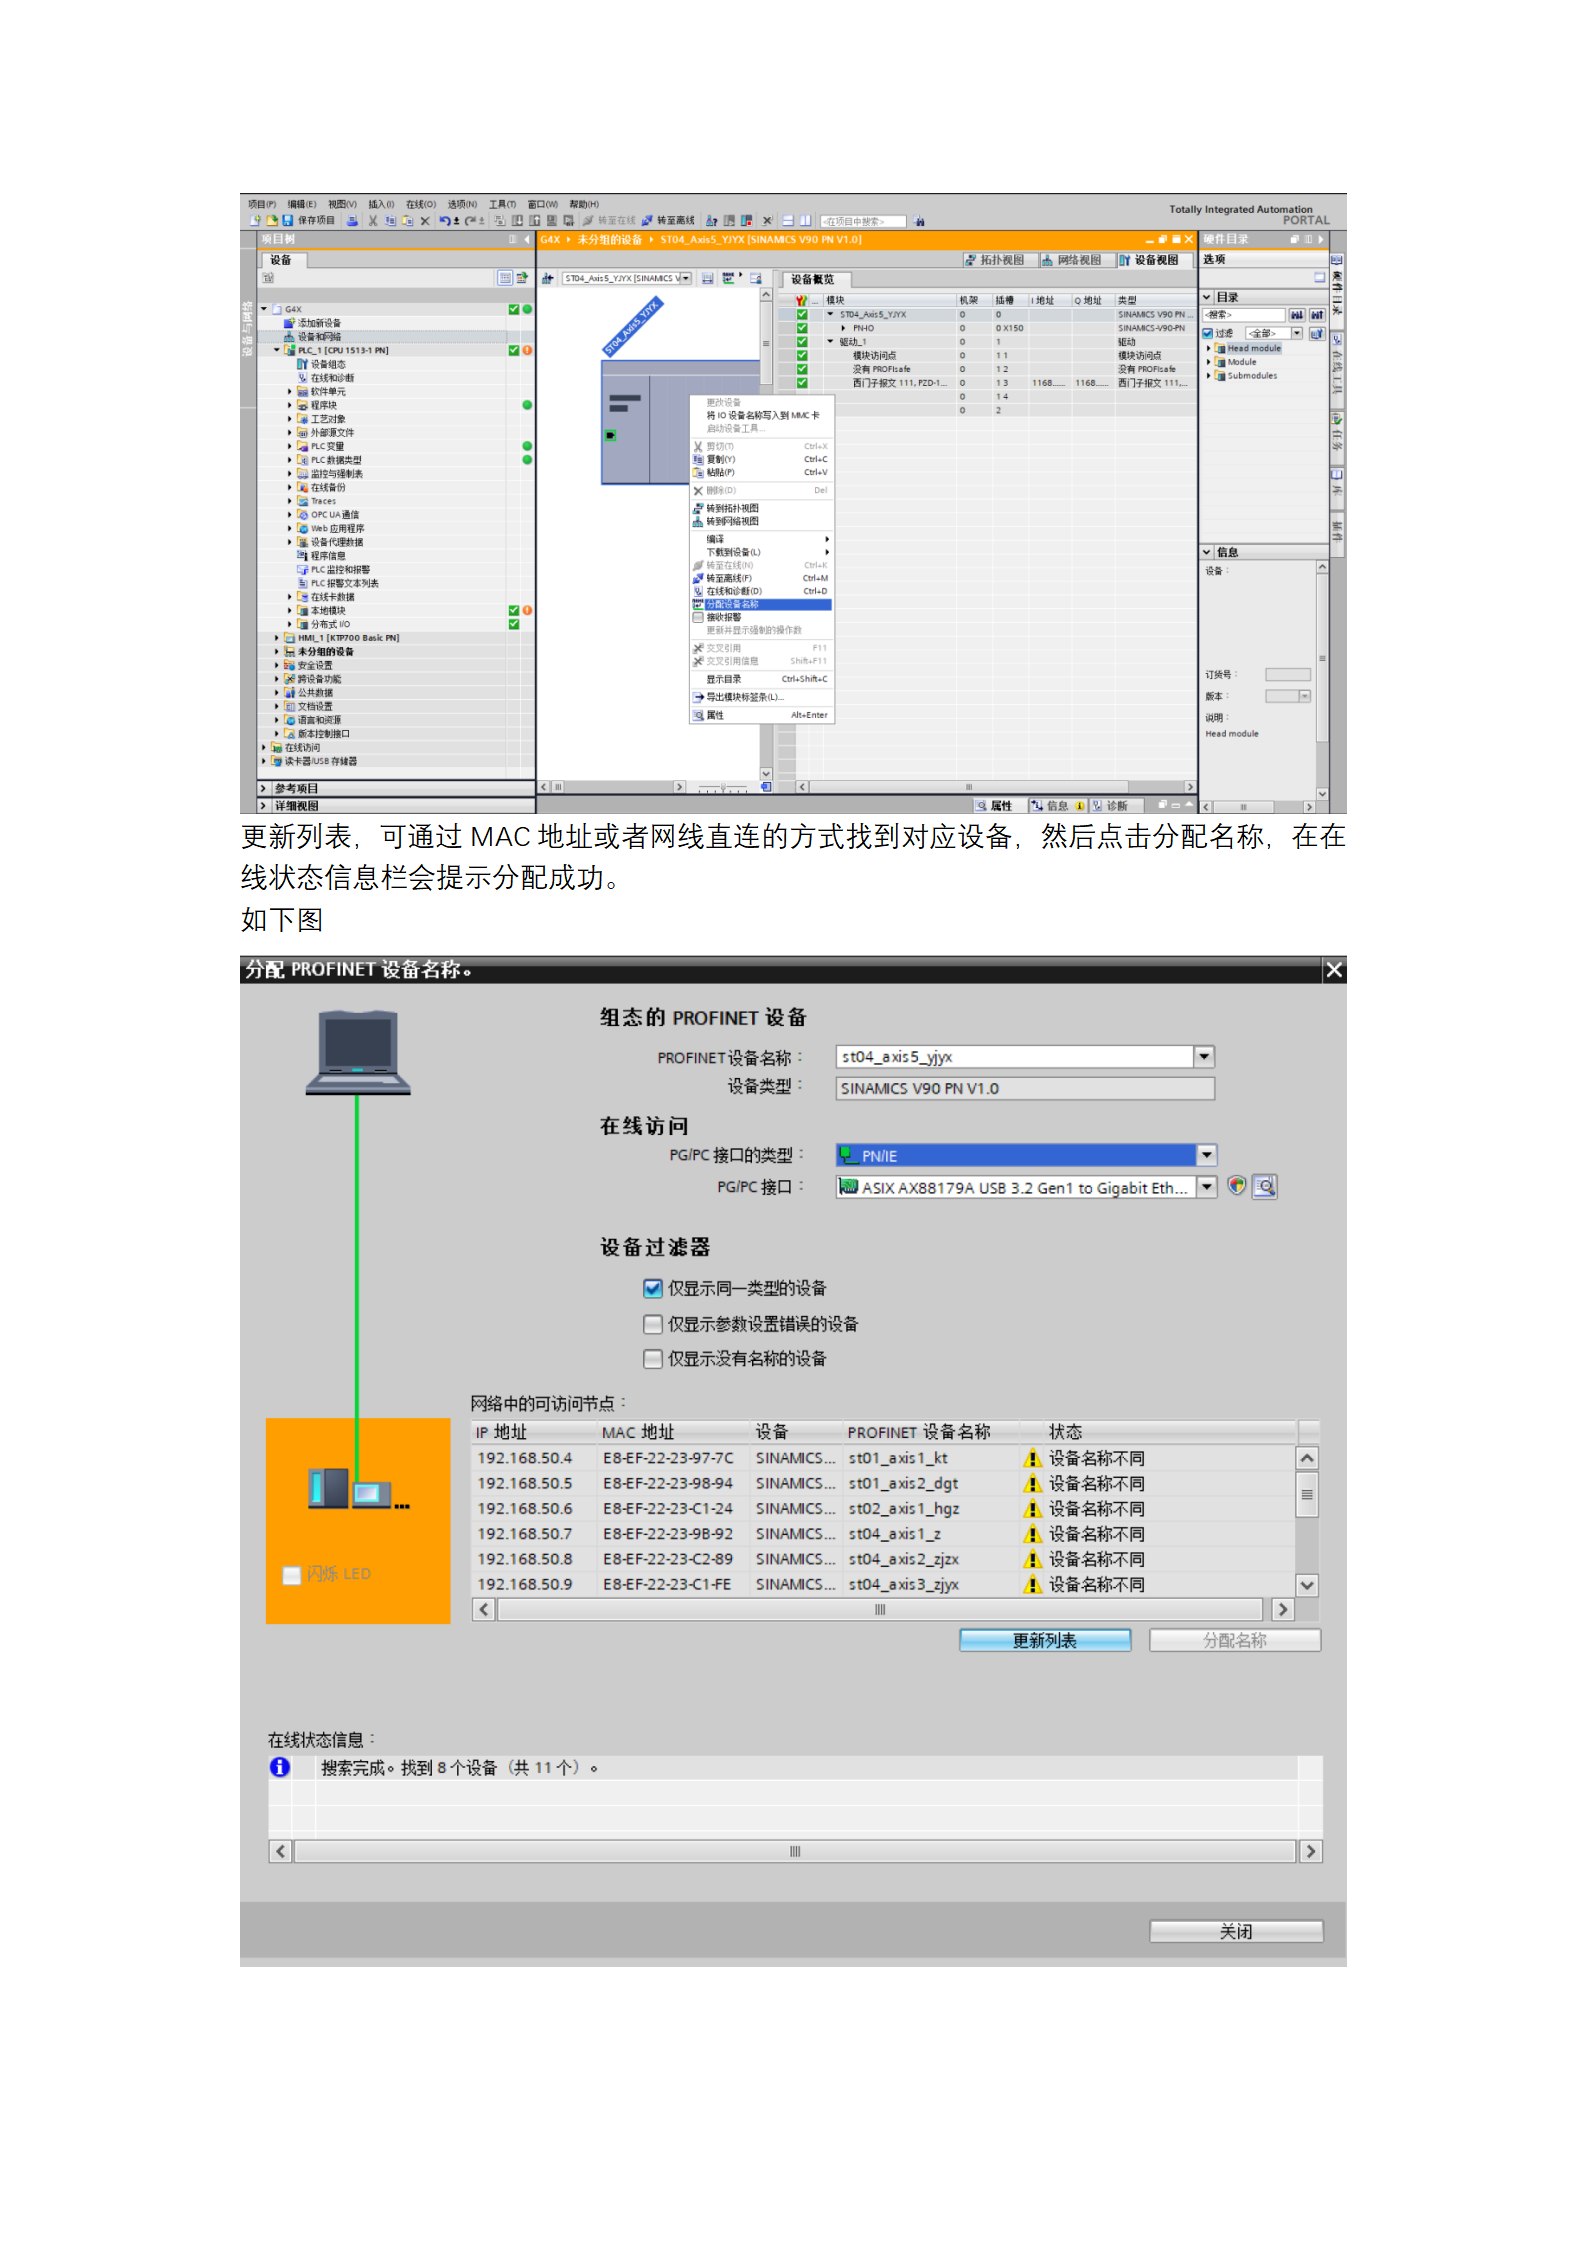Click the search interface icon beside PG/PC 接口
This screenshot has height=2245, width=1587.
[1265, 1186]
